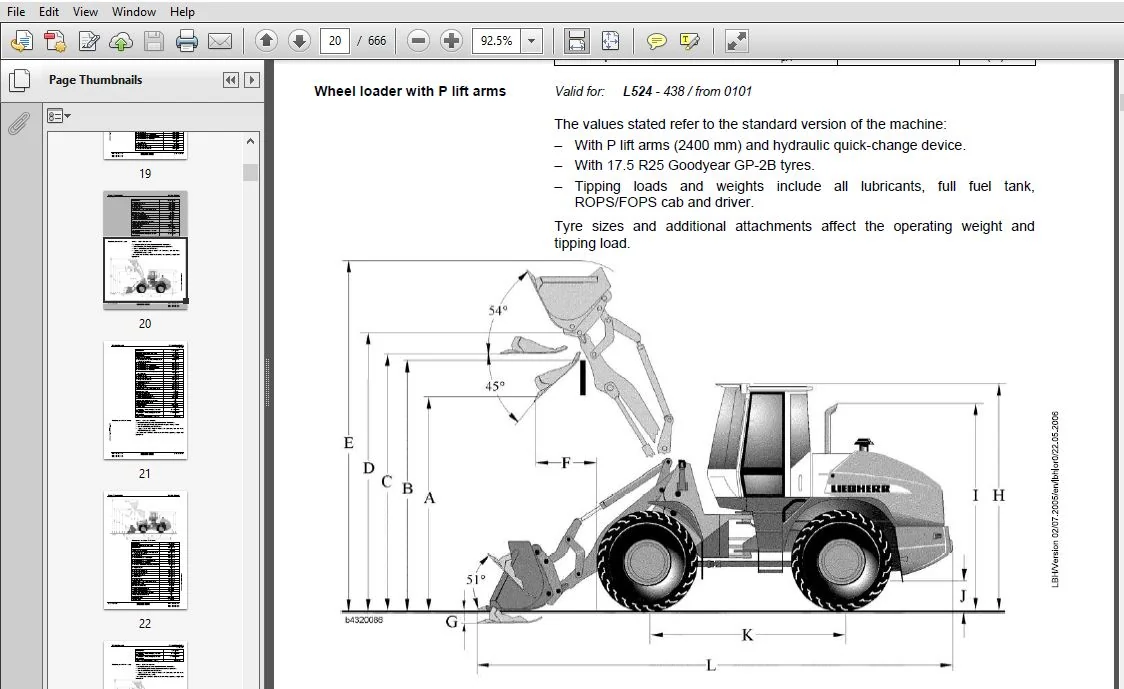The width and height of the screenshot is (1124, 689).
Task: Go to previous page with up arrow
Action: pos(266,41)
